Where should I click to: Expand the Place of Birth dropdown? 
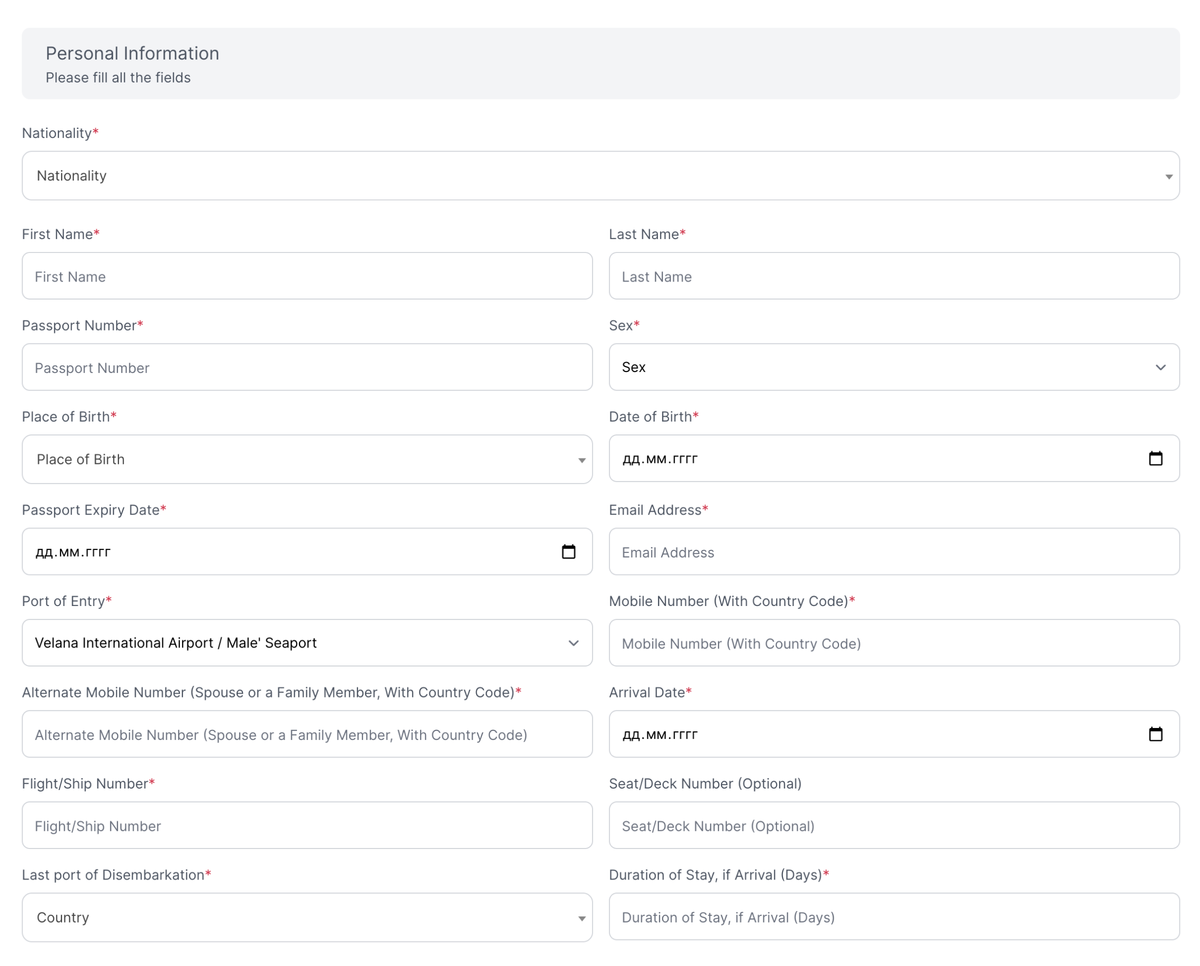coord(307,459)
